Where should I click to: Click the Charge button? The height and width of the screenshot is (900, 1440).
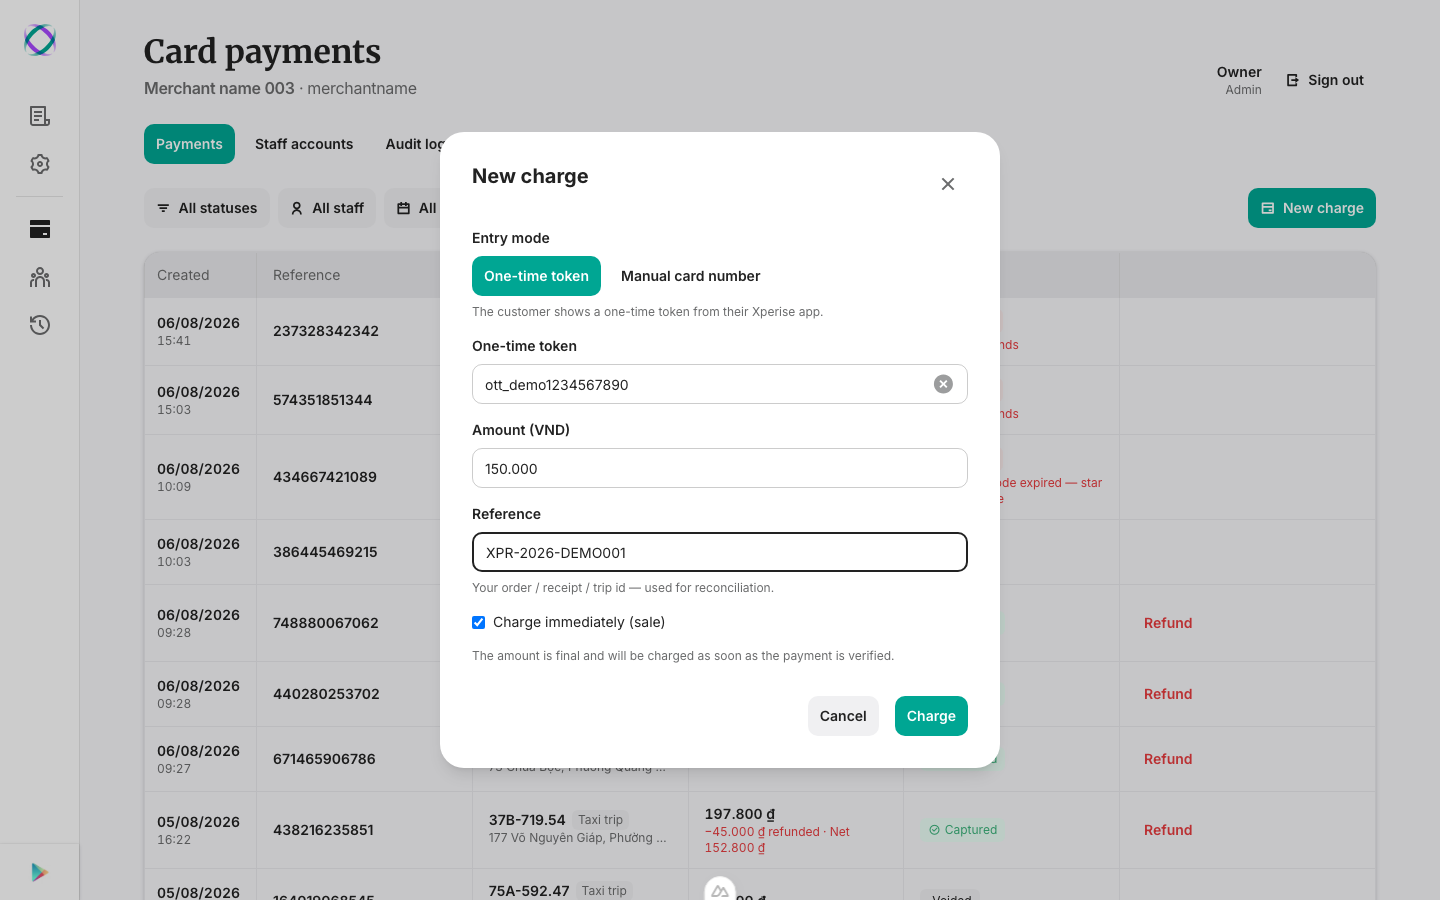(x=931, y=716)
